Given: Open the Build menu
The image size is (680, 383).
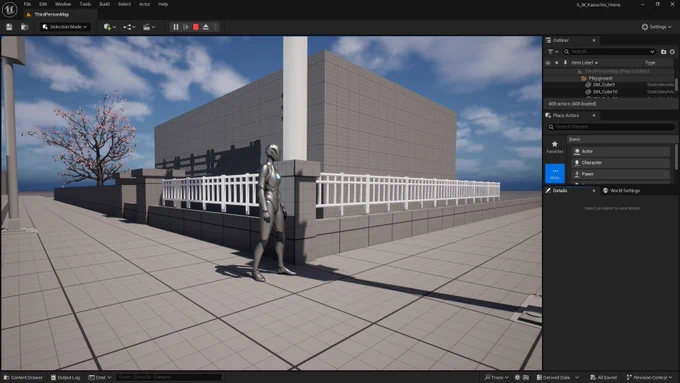Looking at the screenshot, I should tap(105, 4).
